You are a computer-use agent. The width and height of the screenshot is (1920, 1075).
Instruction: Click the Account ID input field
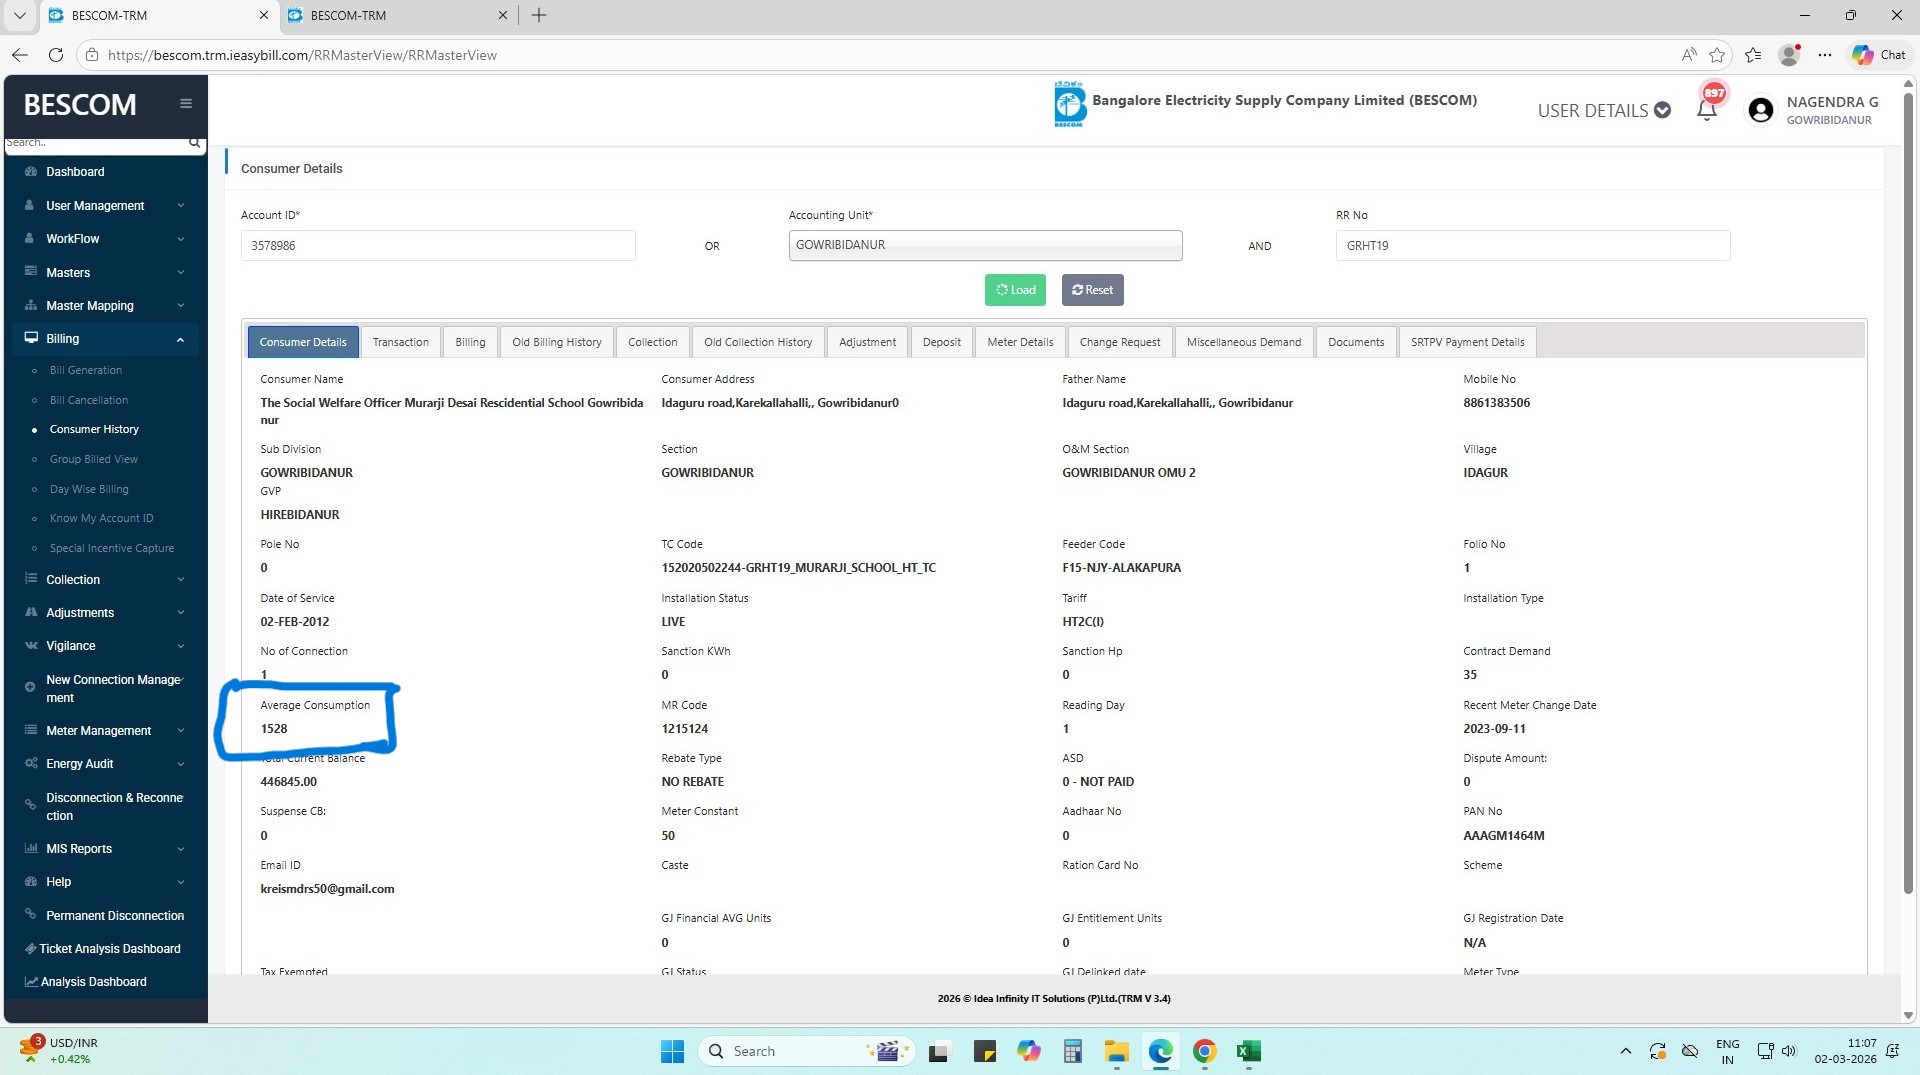click(437, 246)
